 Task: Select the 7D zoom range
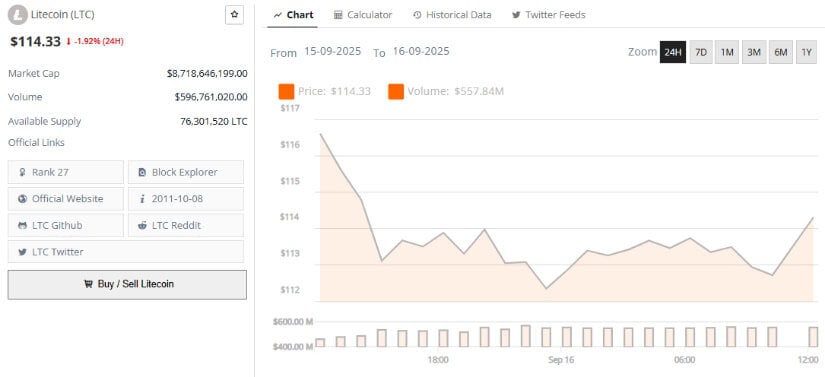pos(701,52)
